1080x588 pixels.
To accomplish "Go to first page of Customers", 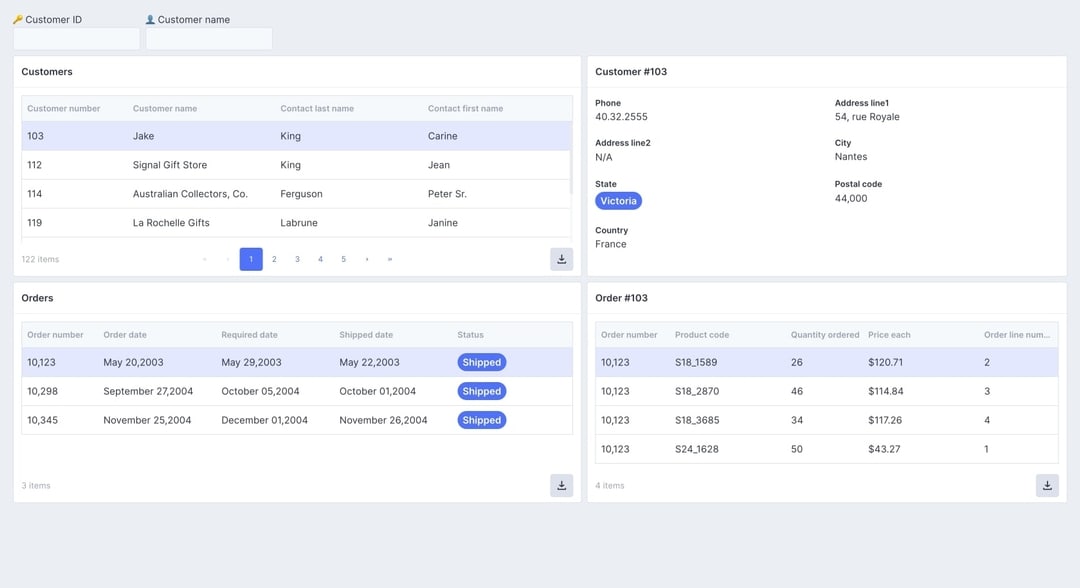I will point(205,260).
